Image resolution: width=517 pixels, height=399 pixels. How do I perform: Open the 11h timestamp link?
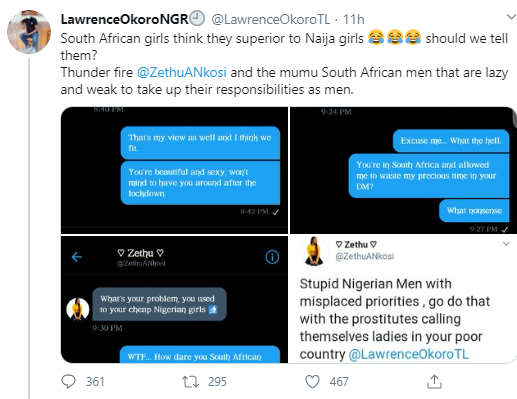tap(353, 19)
